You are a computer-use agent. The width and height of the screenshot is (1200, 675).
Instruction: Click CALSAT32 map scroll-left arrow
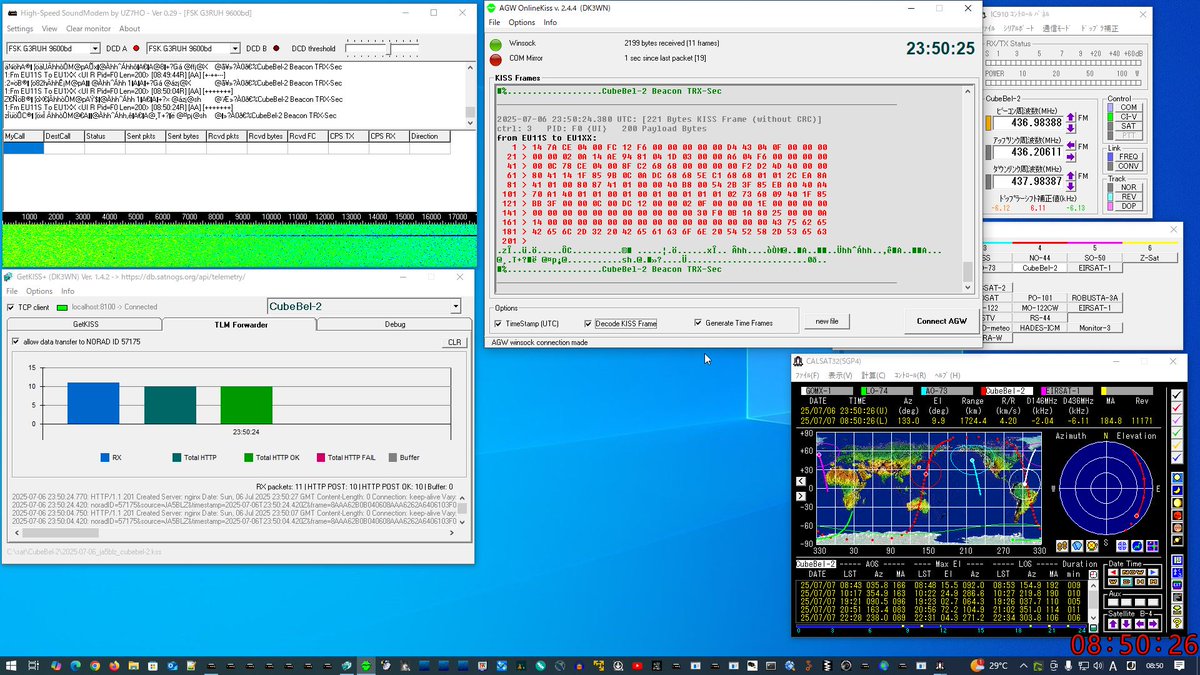pos(801,481)
